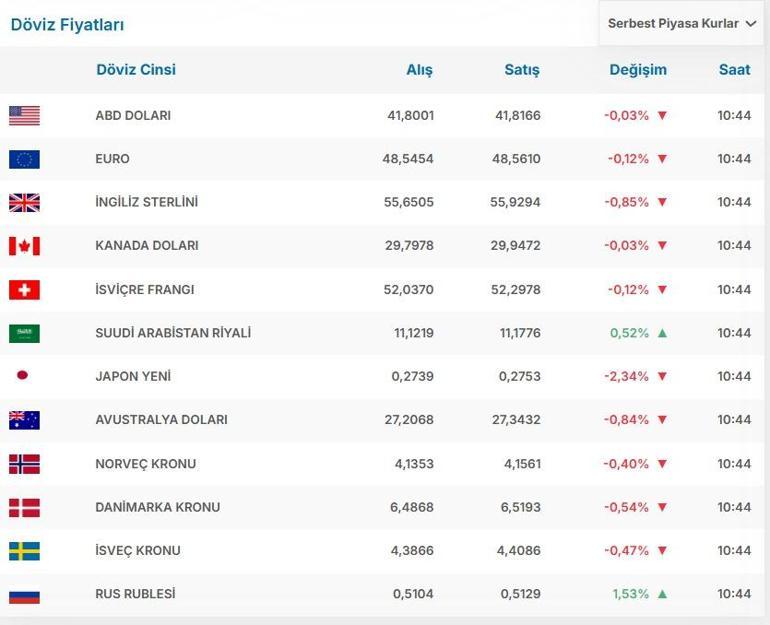This screenshot has height=625, width=770.
Task: Click the United States flag icon
Action: point(24,116)
